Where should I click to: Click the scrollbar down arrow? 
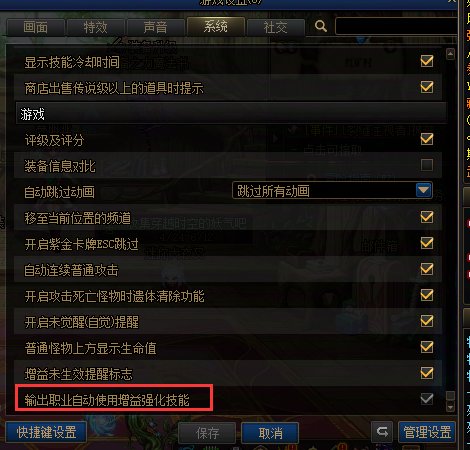[x=450, y=407]
